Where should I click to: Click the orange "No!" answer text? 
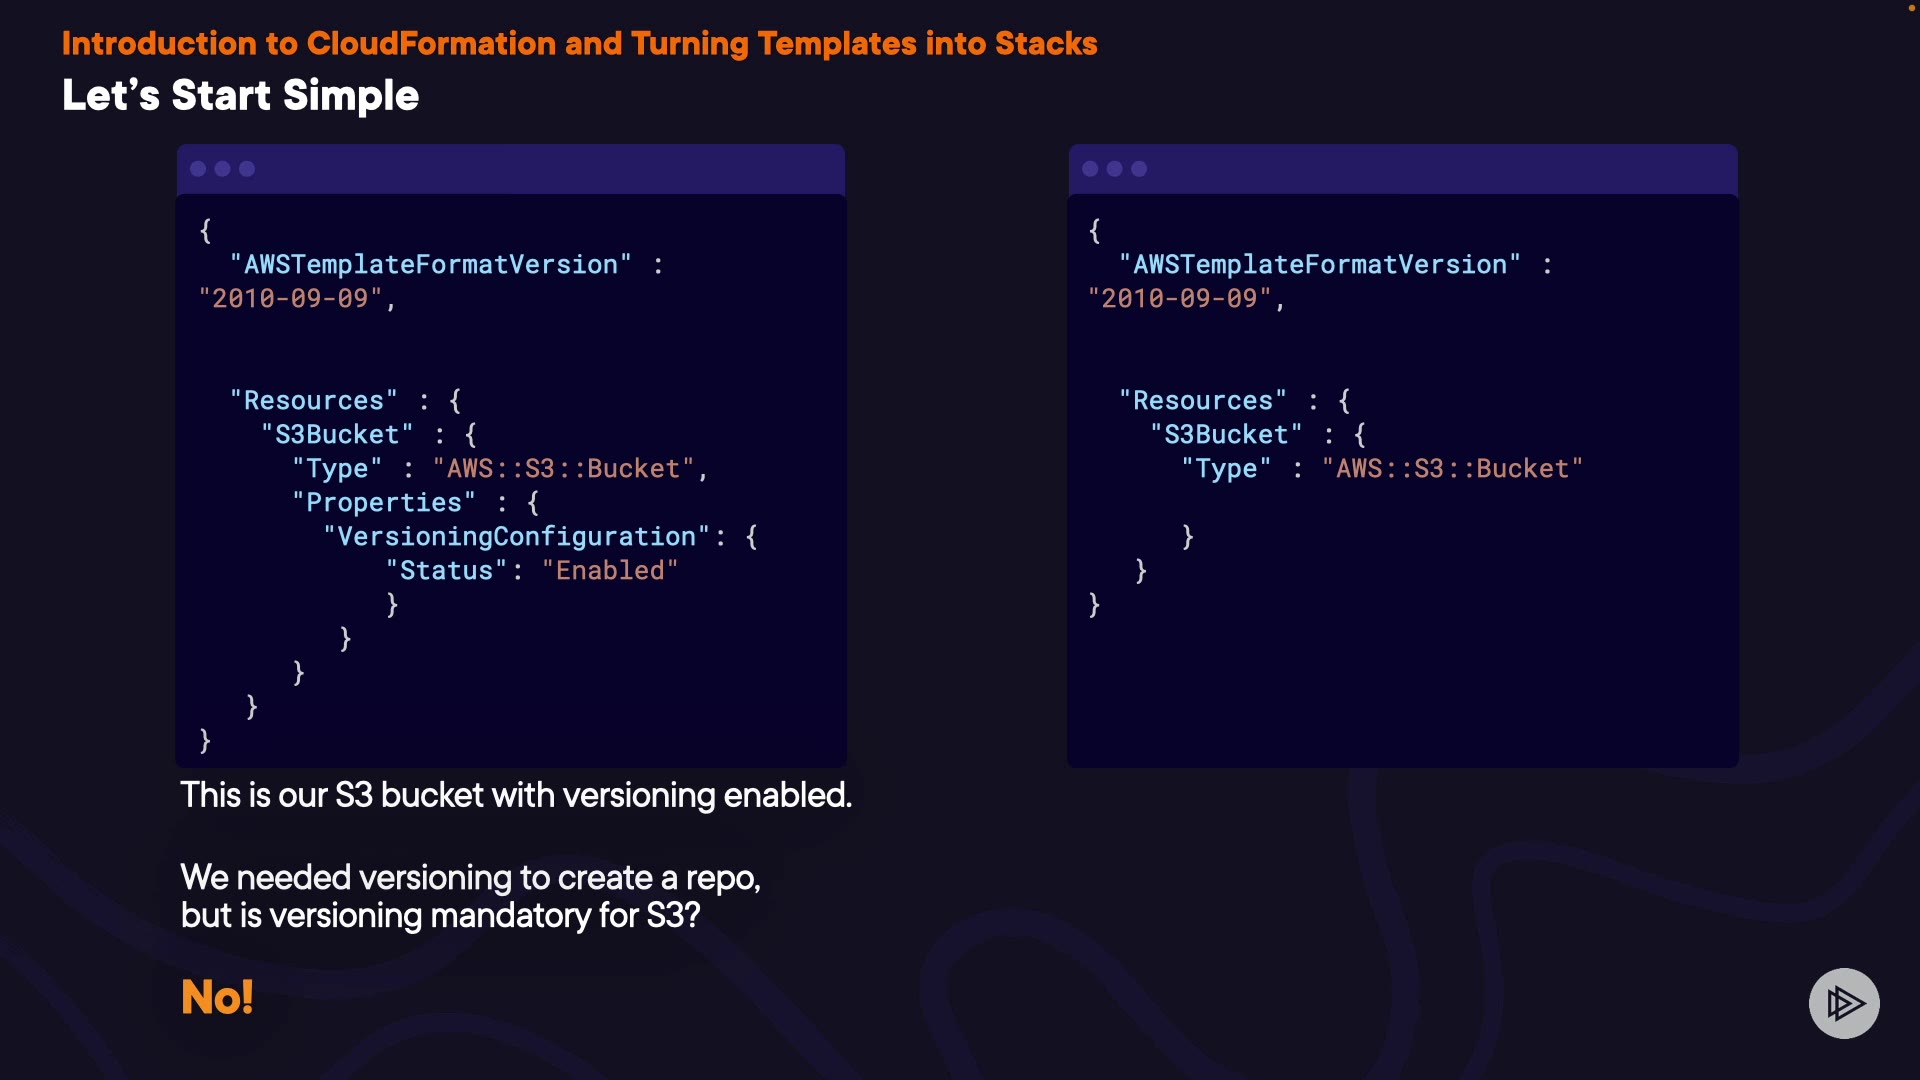click(217, 997)
